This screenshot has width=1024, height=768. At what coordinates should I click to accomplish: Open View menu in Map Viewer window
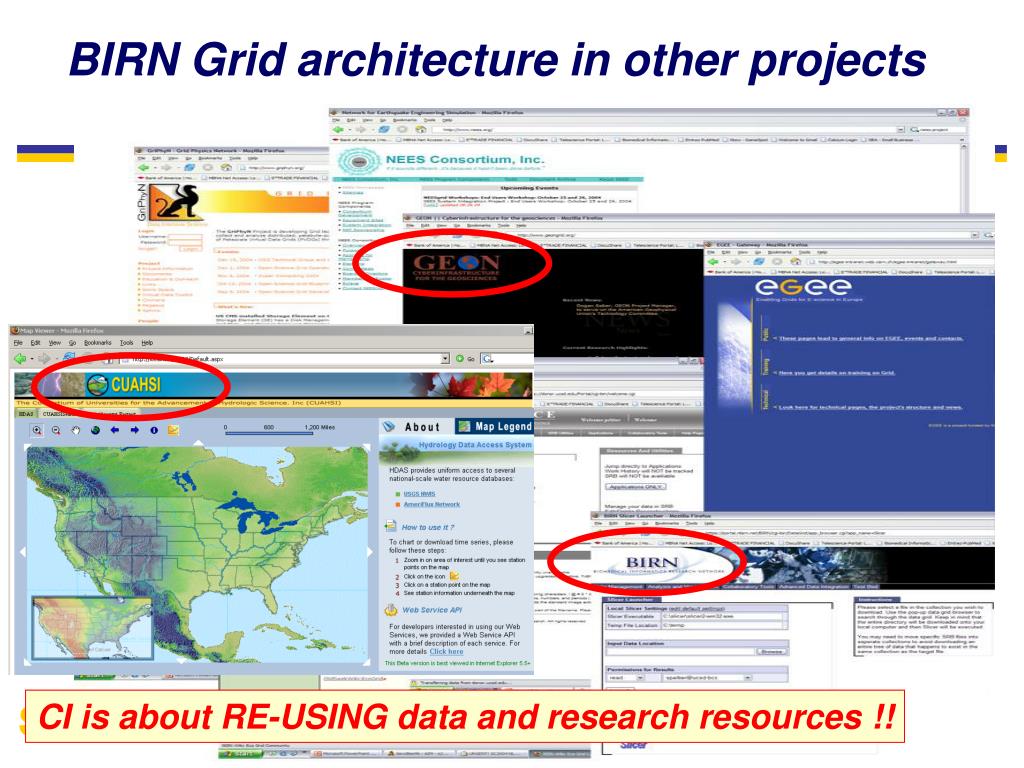(x=55, y=343)
